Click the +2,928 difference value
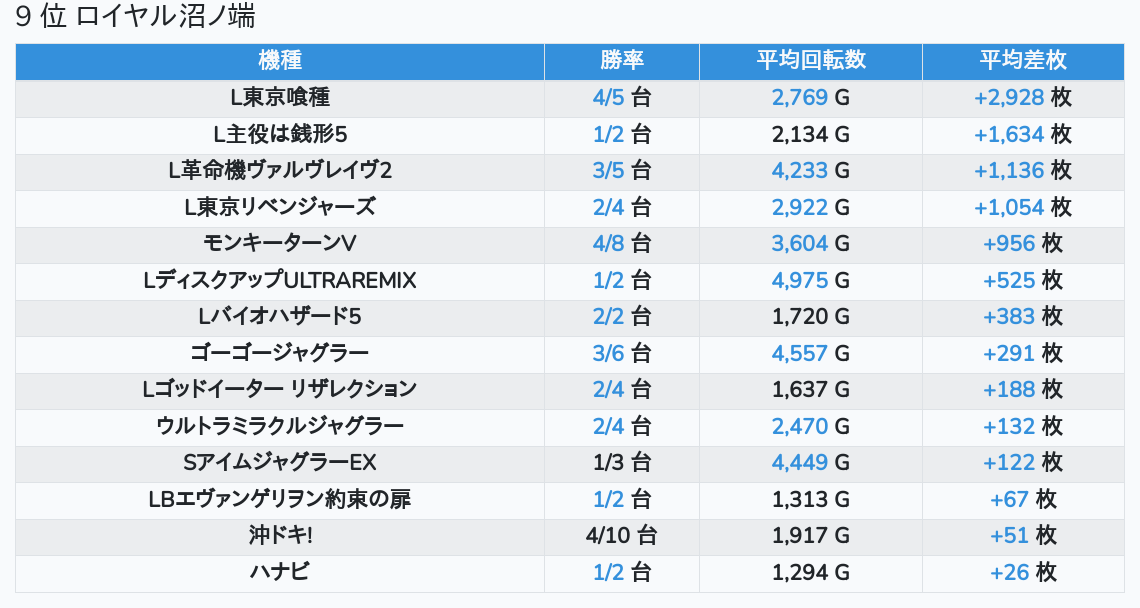Image resolution: width=1140 pixels, height=608 pixels. click(x=1009, y=98)
